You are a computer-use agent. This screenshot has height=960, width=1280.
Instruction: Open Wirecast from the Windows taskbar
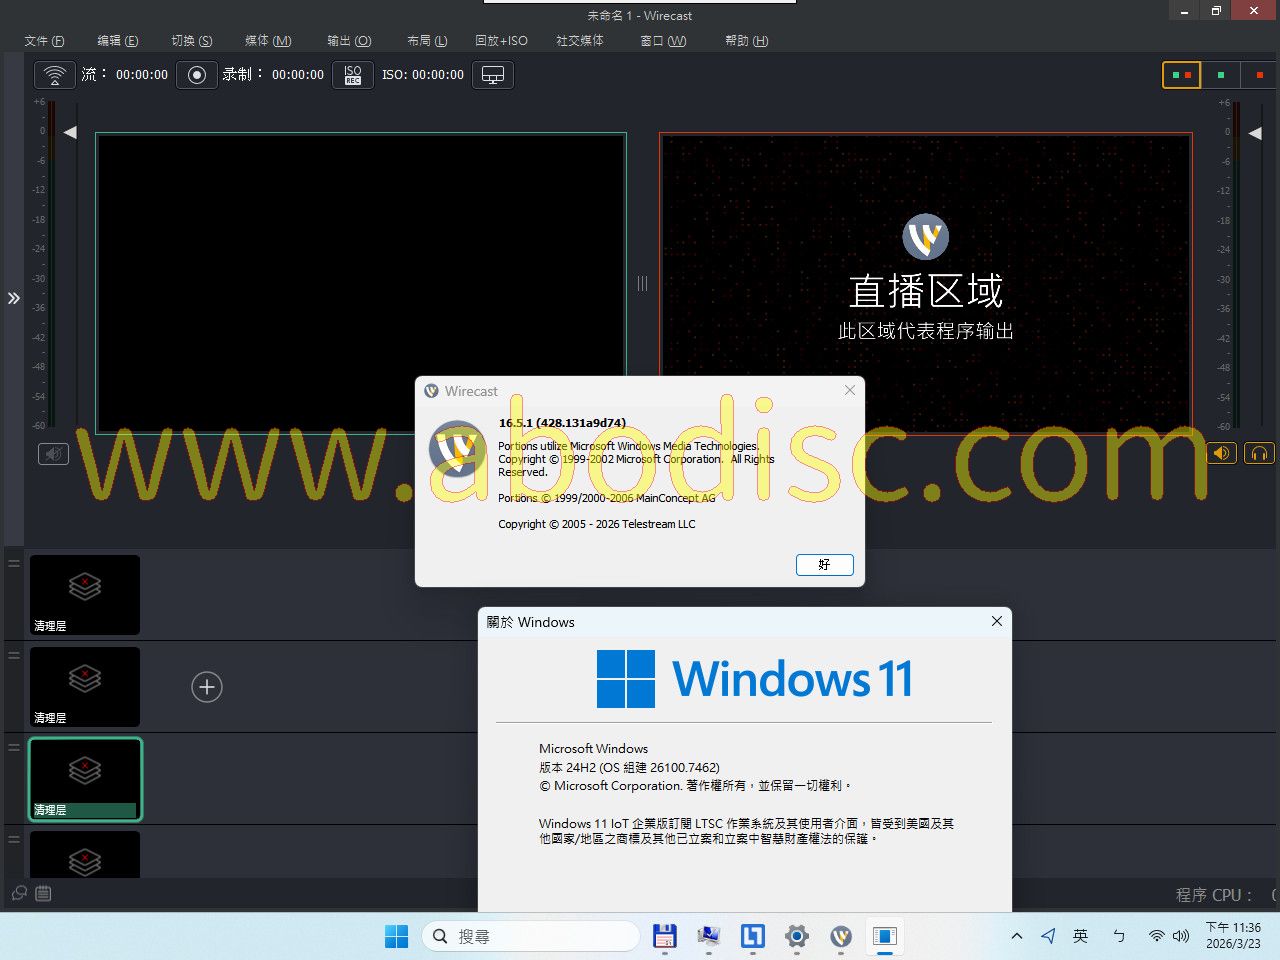841,936
